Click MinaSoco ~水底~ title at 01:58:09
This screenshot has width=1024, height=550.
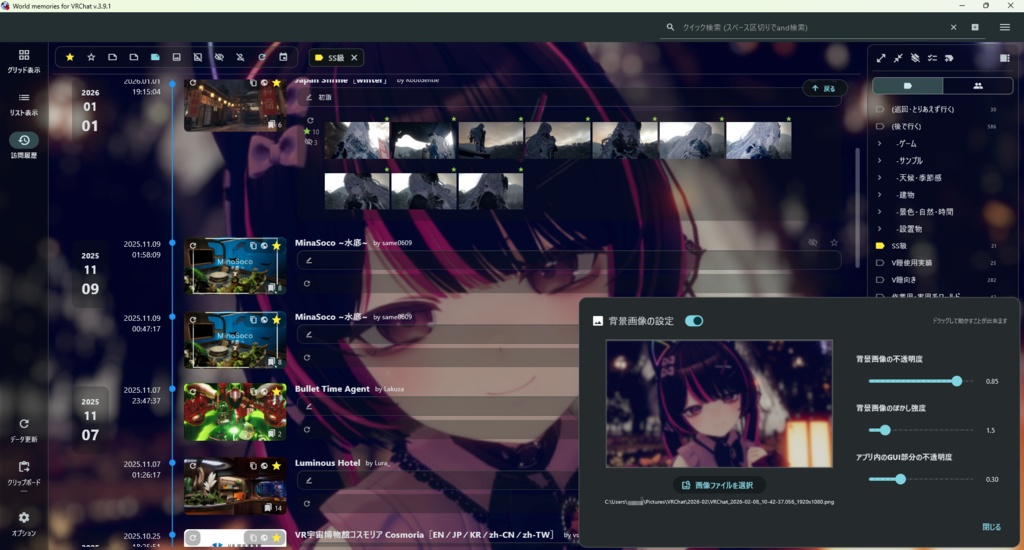pos(331,242)
